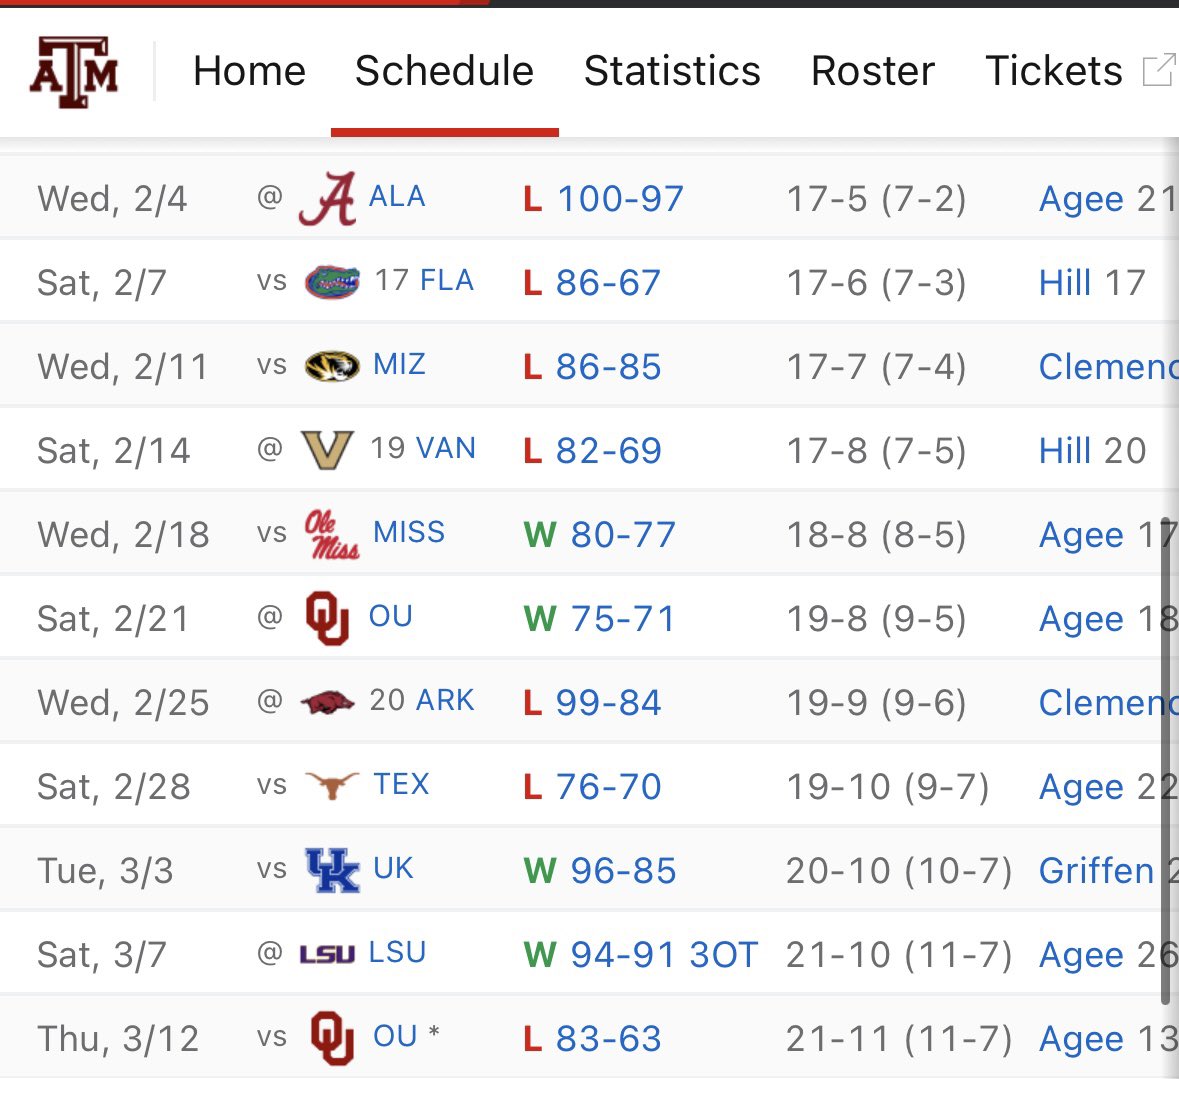Go to the Roster tab
This screenshot has width=1179, height=1111.
point(872,71)
